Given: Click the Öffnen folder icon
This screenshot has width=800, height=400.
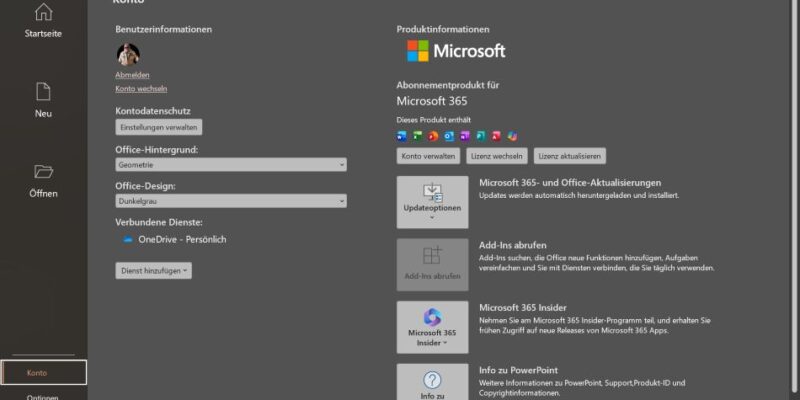Looking at the screenshot, I should pyautogui.click(x=43, y=171).
